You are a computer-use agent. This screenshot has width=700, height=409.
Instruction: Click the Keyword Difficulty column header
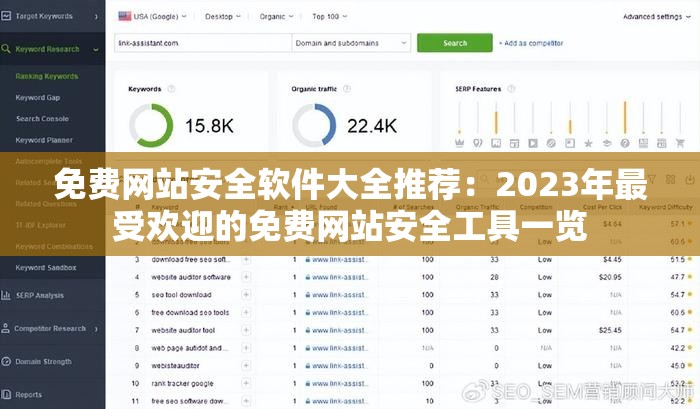[x=666, y=207]
